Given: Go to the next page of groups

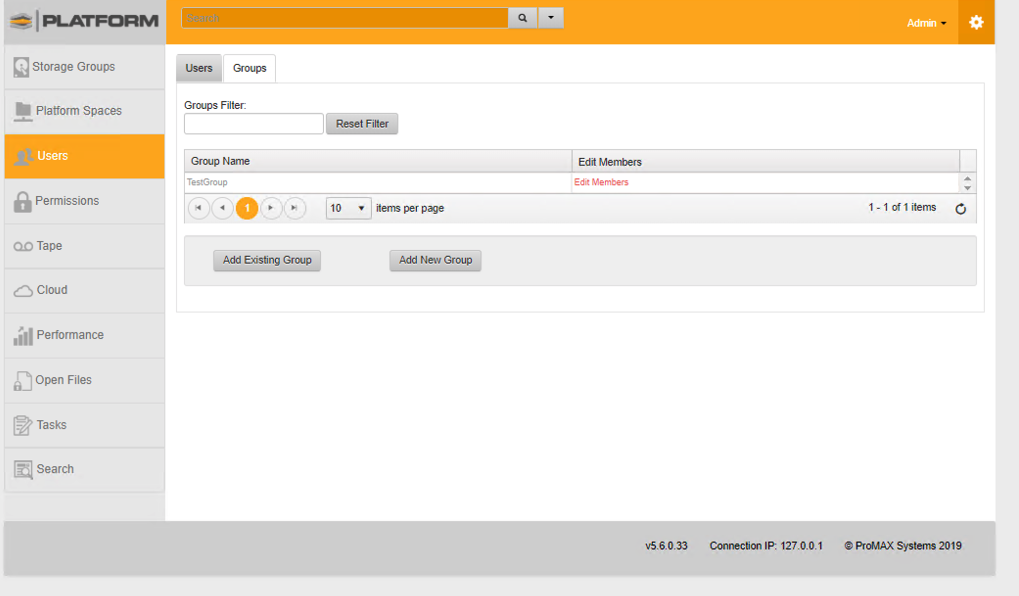Looking at the screenshot, I should pyautogui.click(x=271, y=208).
